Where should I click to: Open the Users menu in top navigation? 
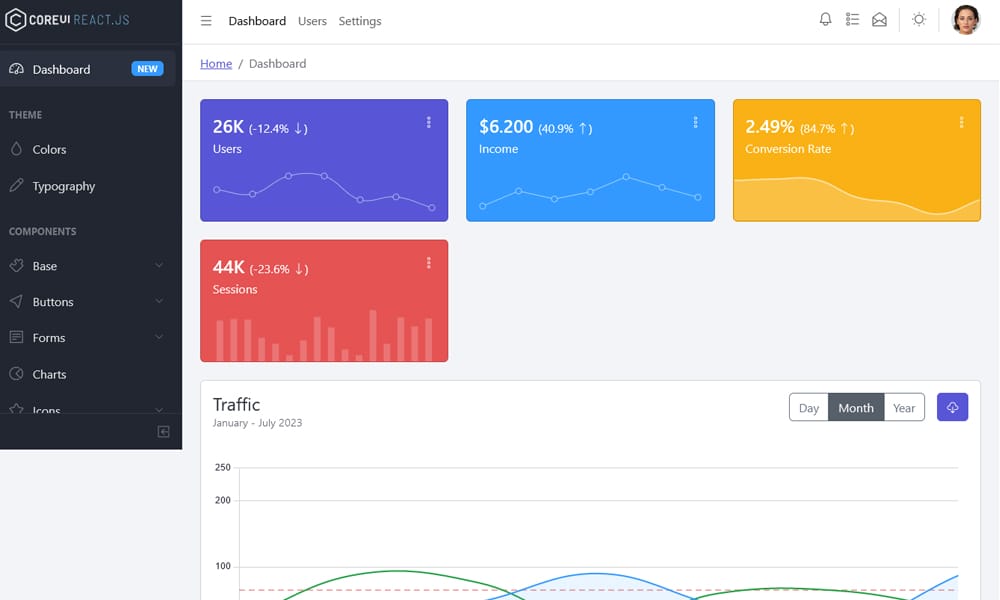tap(312, 20)
